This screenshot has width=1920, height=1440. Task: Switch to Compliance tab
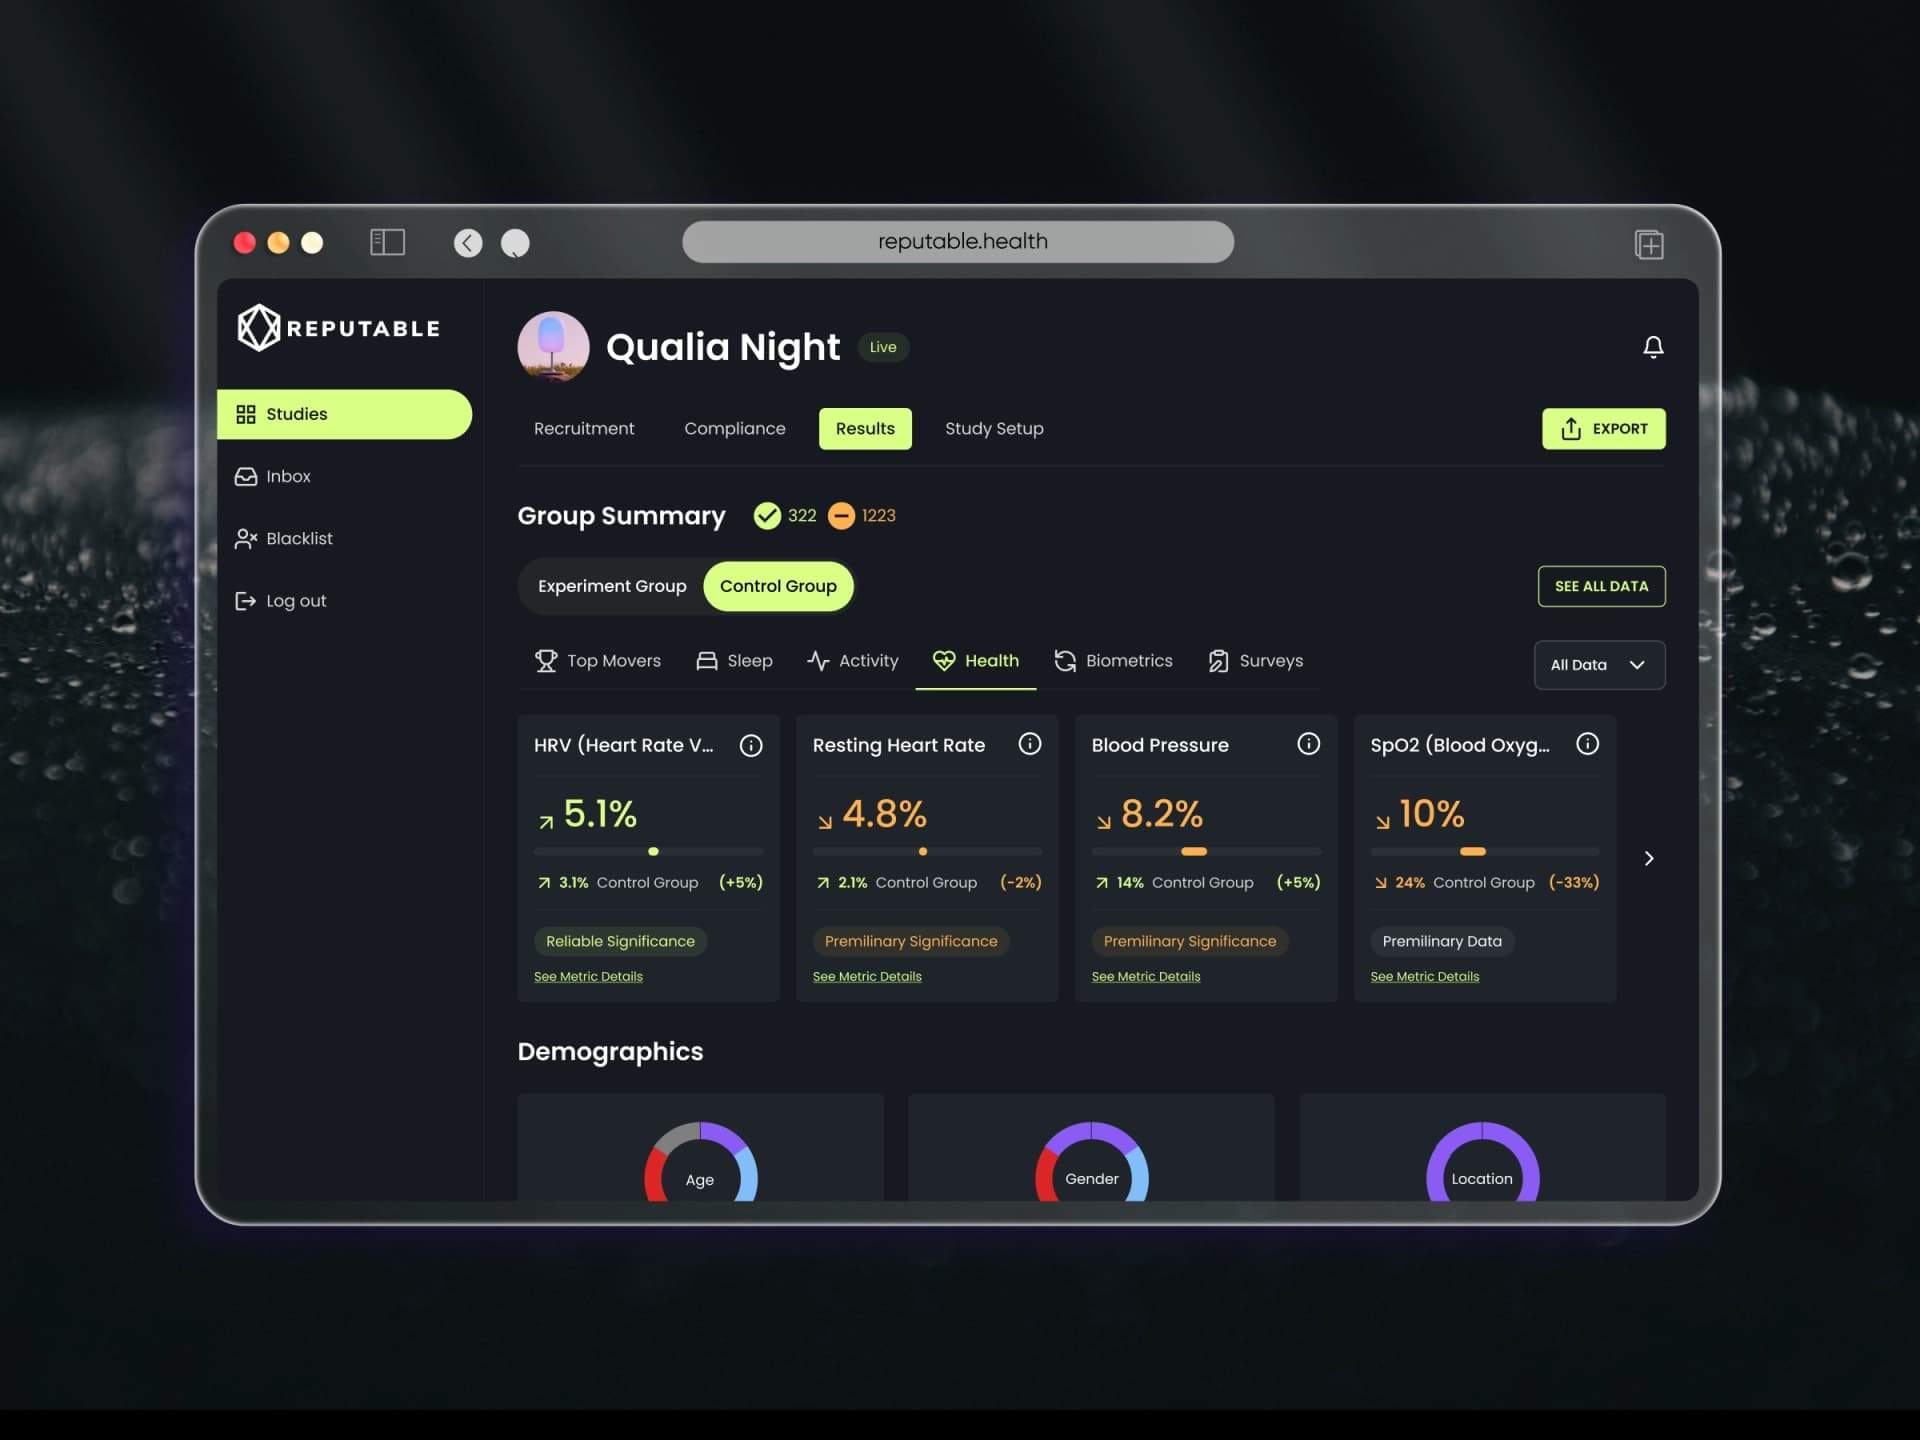[x=735, y=429]
